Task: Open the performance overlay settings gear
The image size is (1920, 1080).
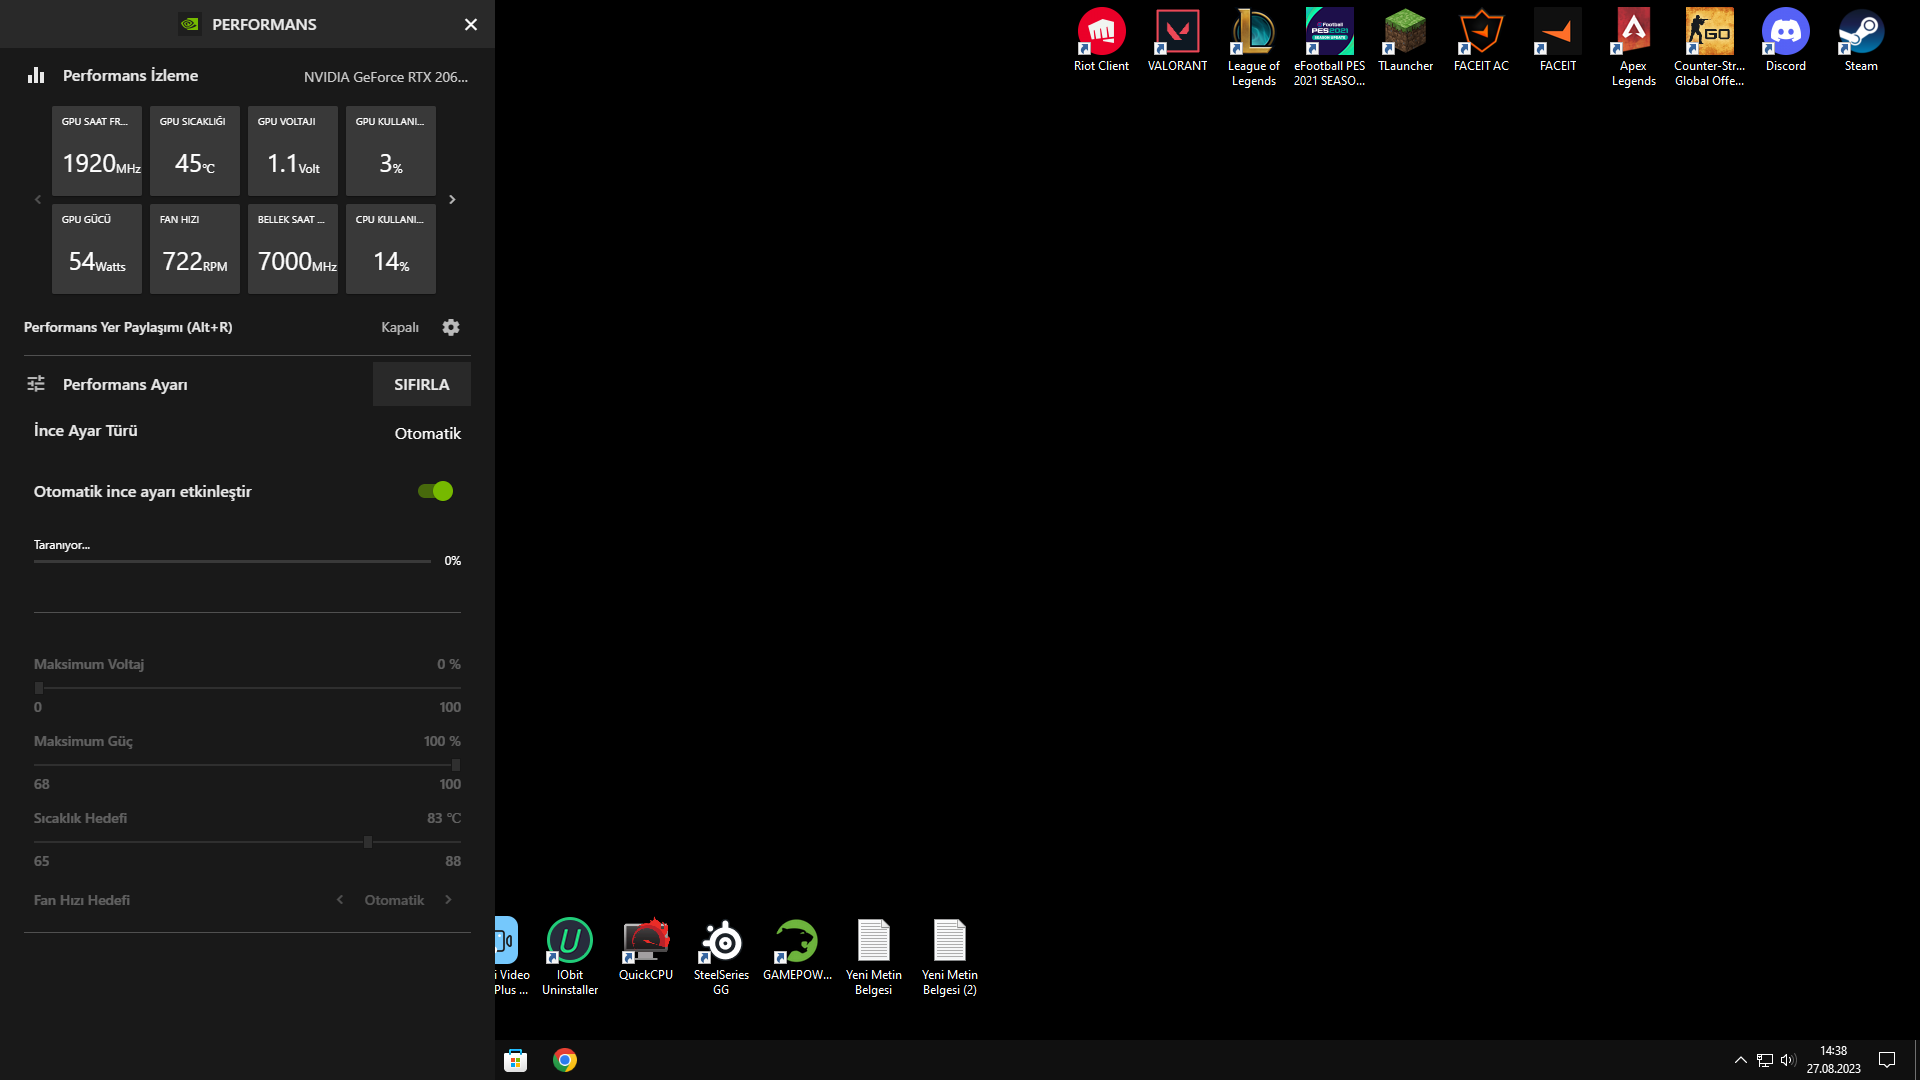Action: click(x=451, y=328)
